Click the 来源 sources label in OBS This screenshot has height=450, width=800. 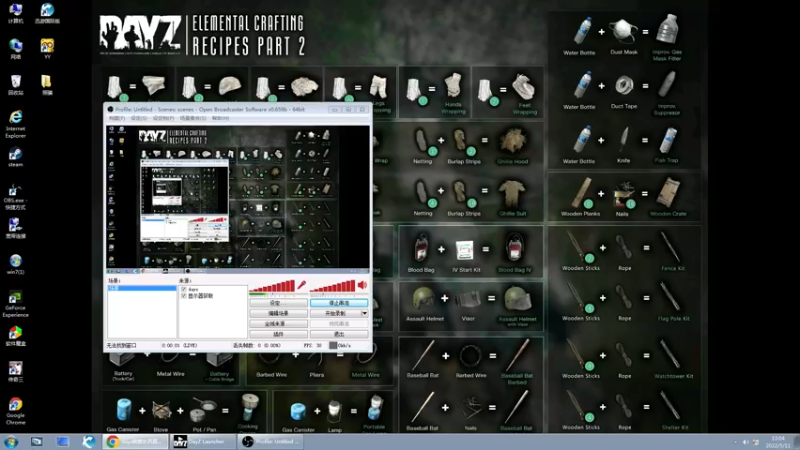coord(185,281)
